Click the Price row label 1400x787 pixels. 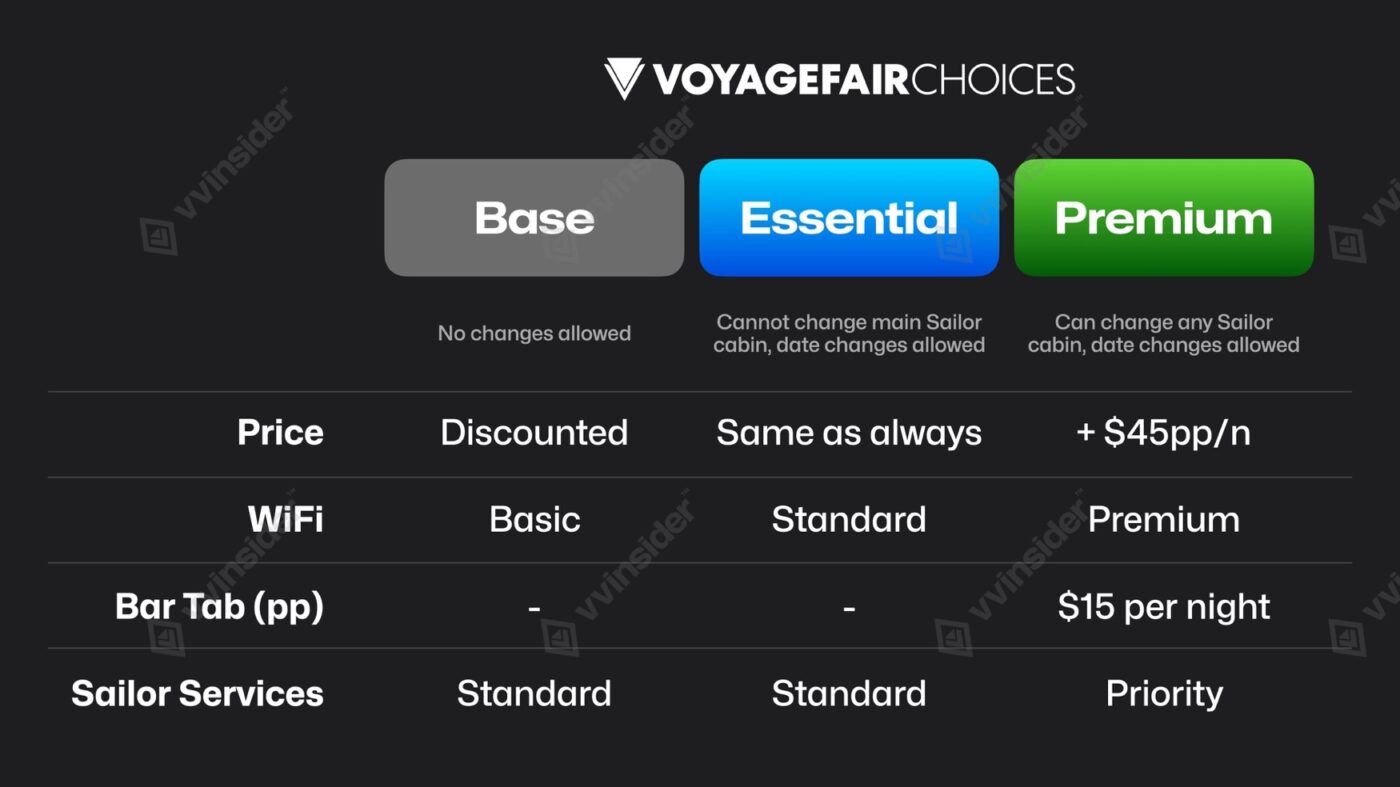coord(280,433)
